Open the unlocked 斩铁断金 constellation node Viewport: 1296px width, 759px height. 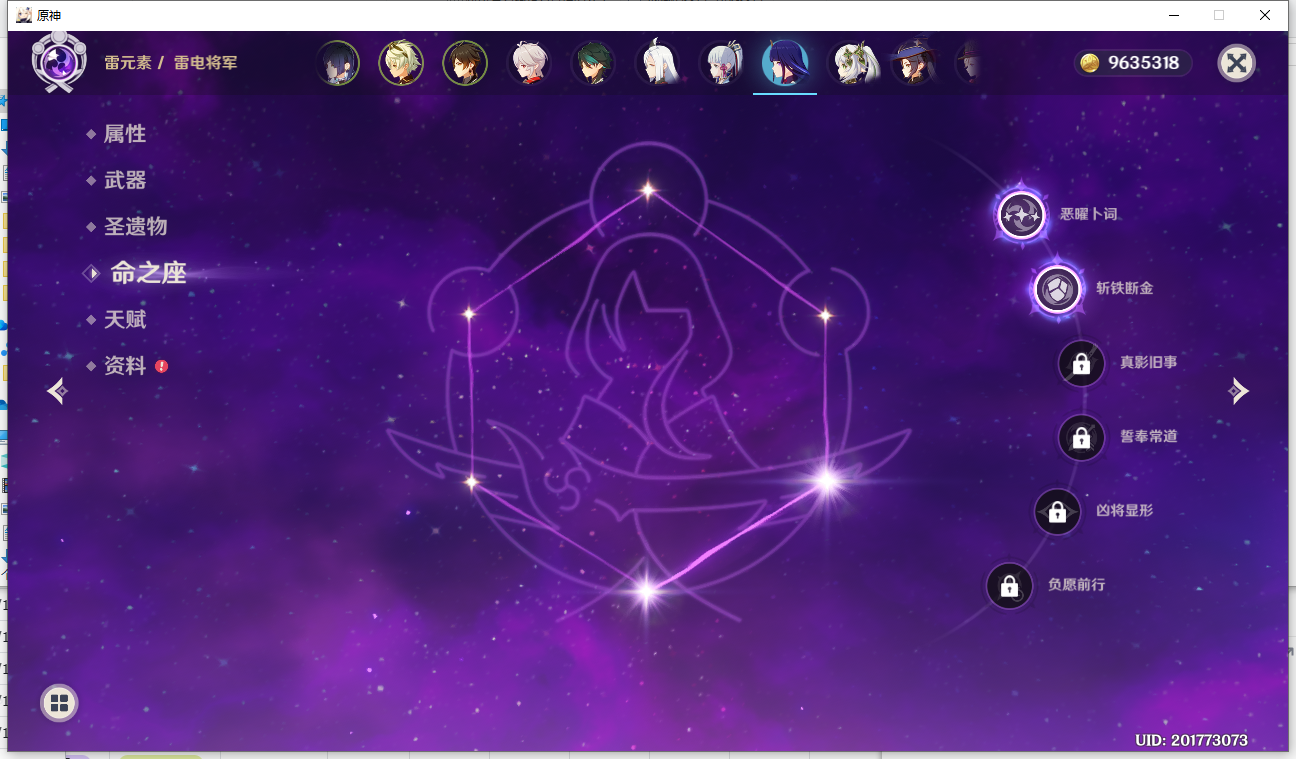[x=1058, y=290]
